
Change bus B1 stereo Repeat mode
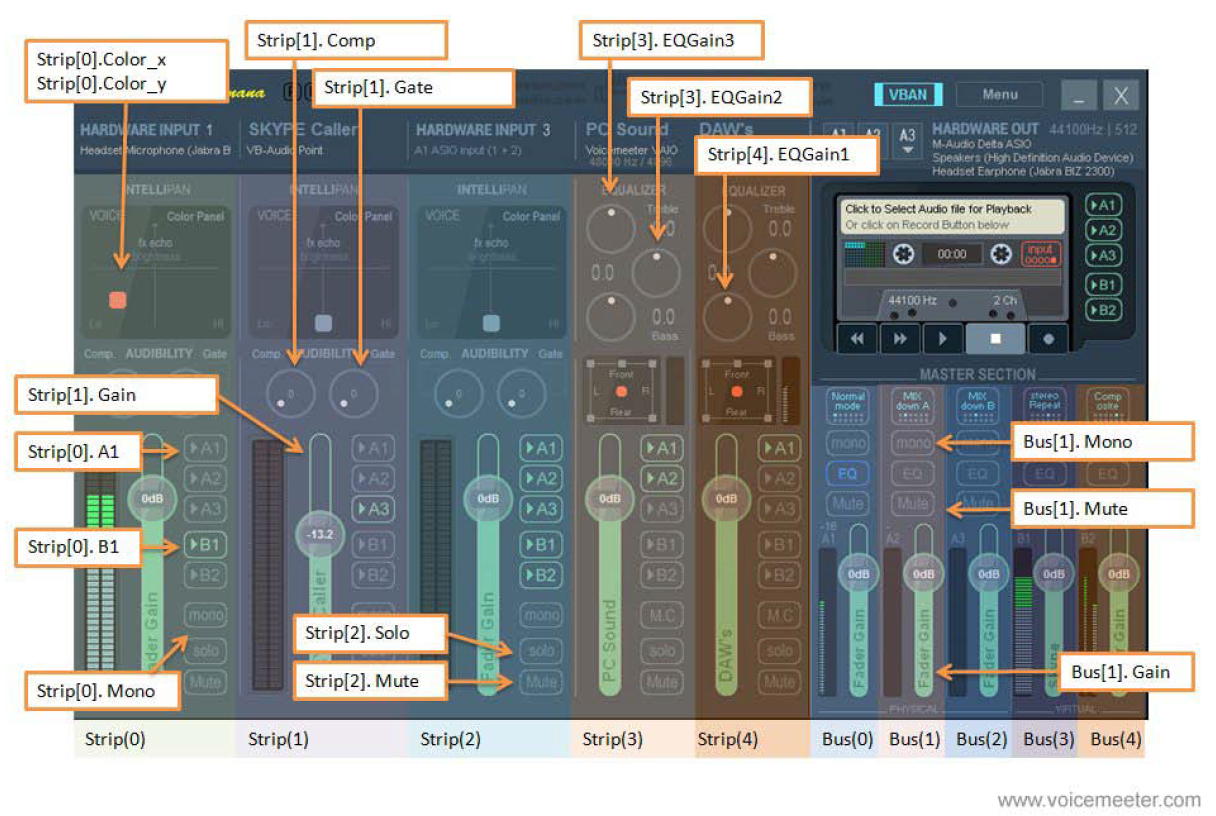pos(1043,406)
